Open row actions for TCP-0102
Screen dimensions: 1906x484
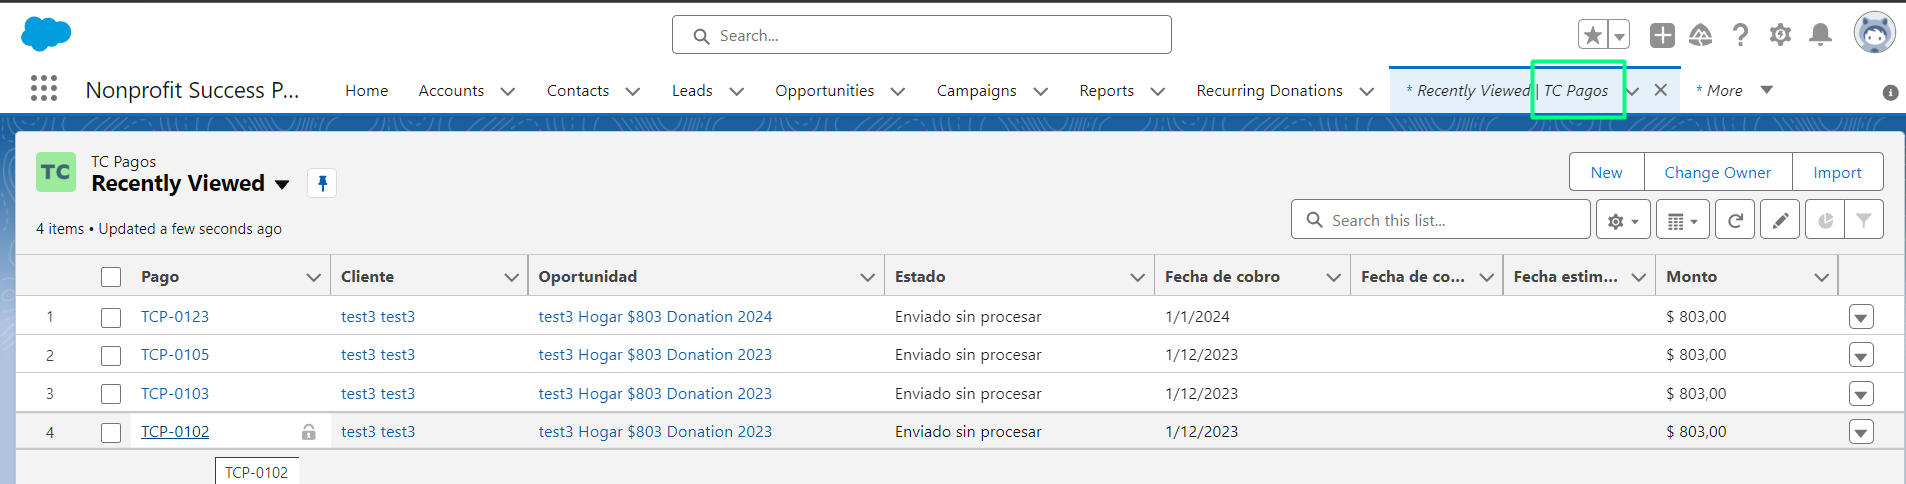point(1861,433)
